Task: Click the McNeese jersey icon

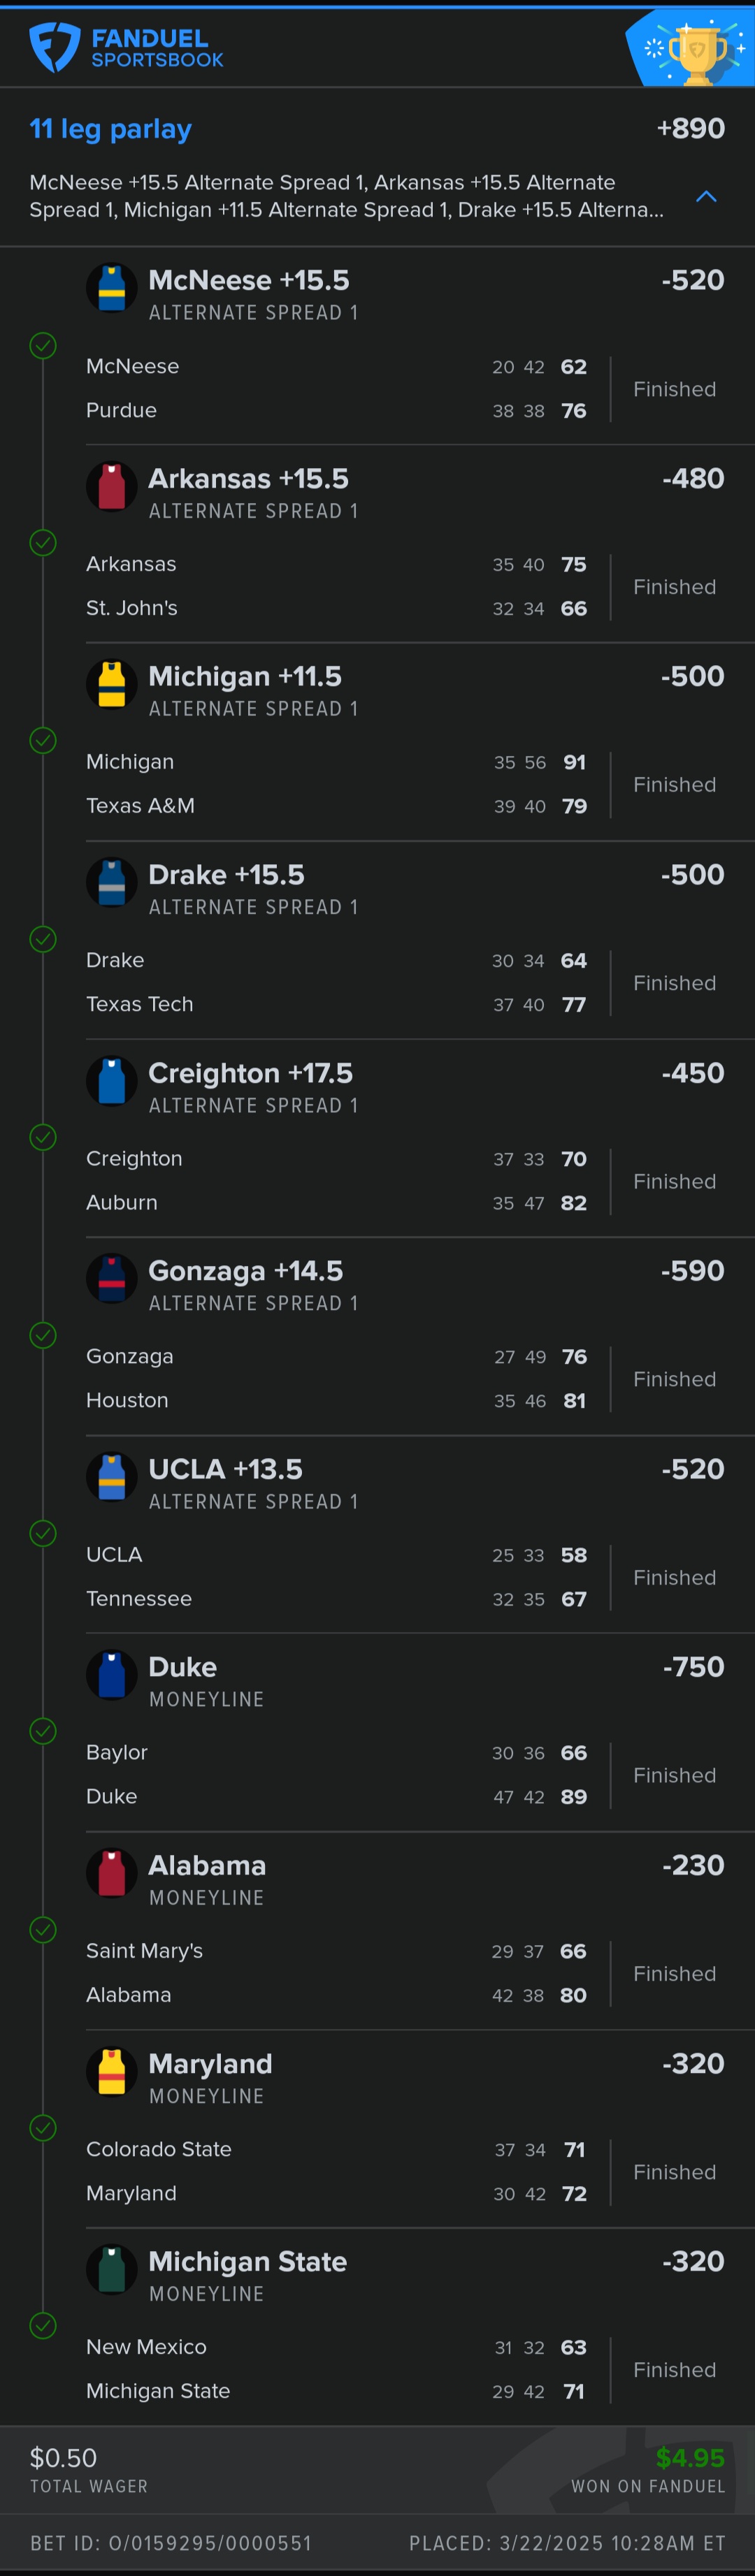Action: pos(111,288)
